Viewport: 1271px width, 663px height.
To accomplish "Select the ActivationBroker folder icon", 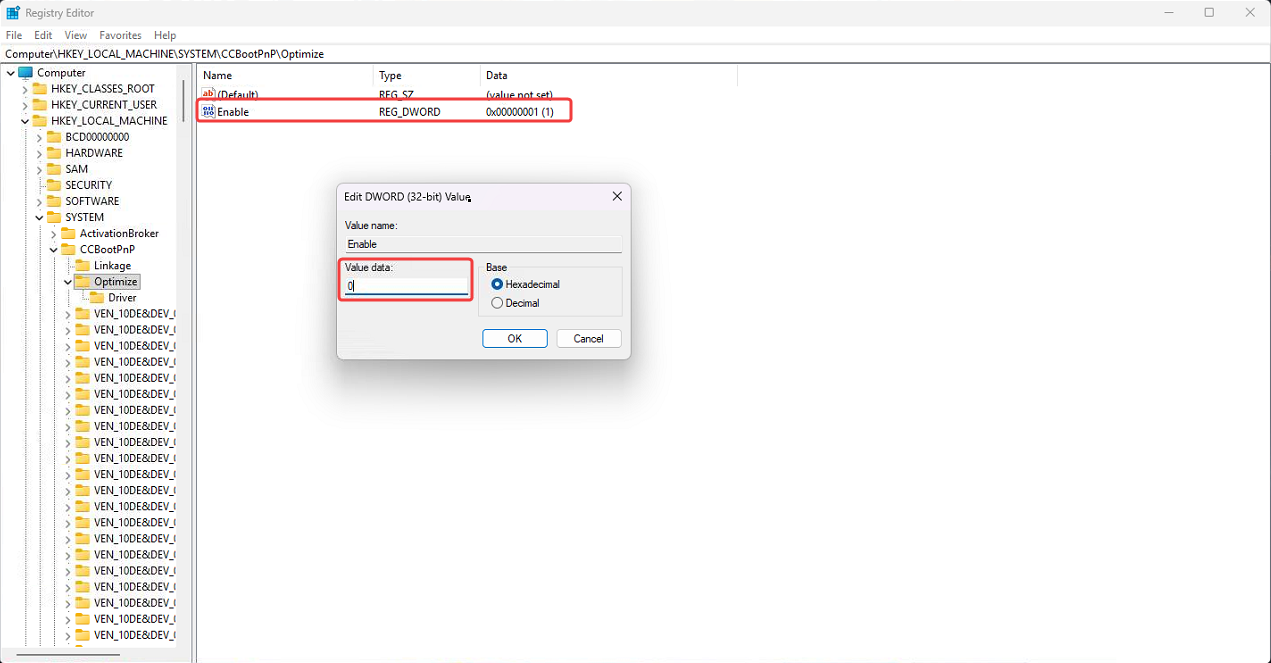I will (x=68, y=234).
